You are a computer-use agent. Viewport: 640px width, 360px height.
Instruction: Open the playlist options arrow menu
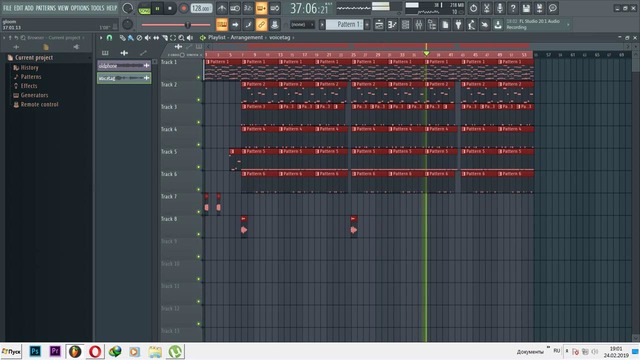101,38
